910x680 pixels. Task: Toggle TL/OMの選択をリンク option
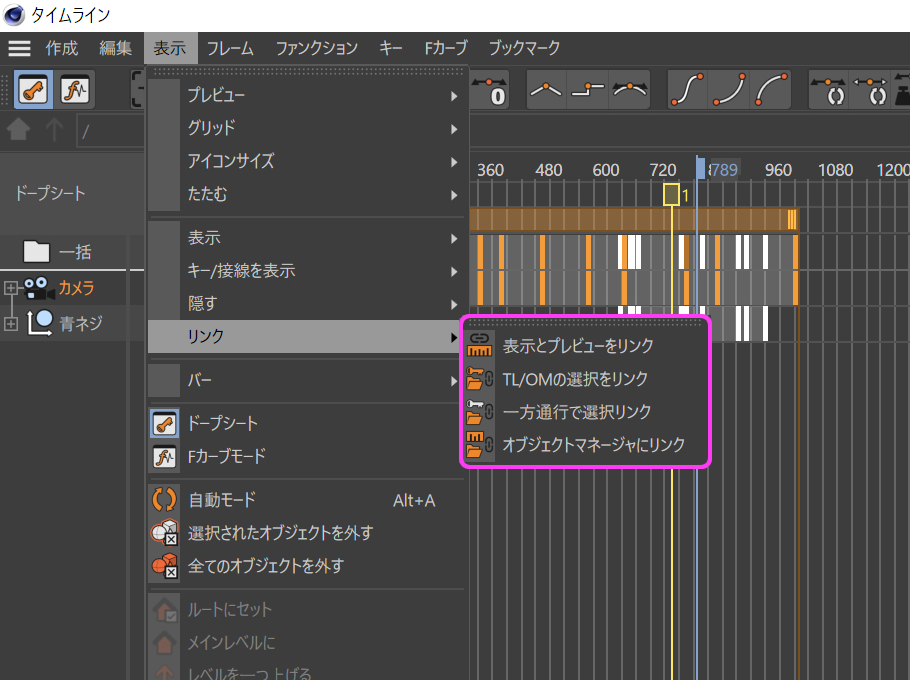tap(574, 379)
